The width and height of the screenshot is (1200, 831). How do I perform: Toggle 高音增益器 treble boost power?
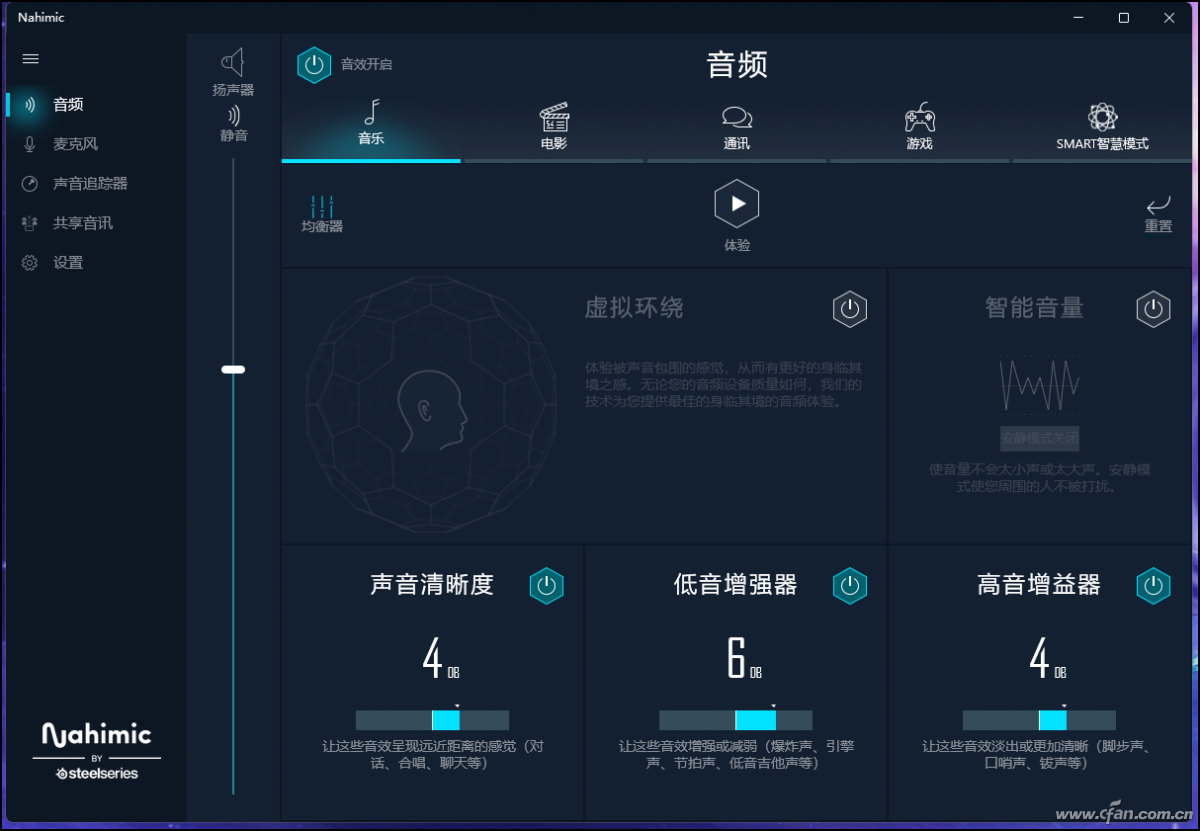1153,586
